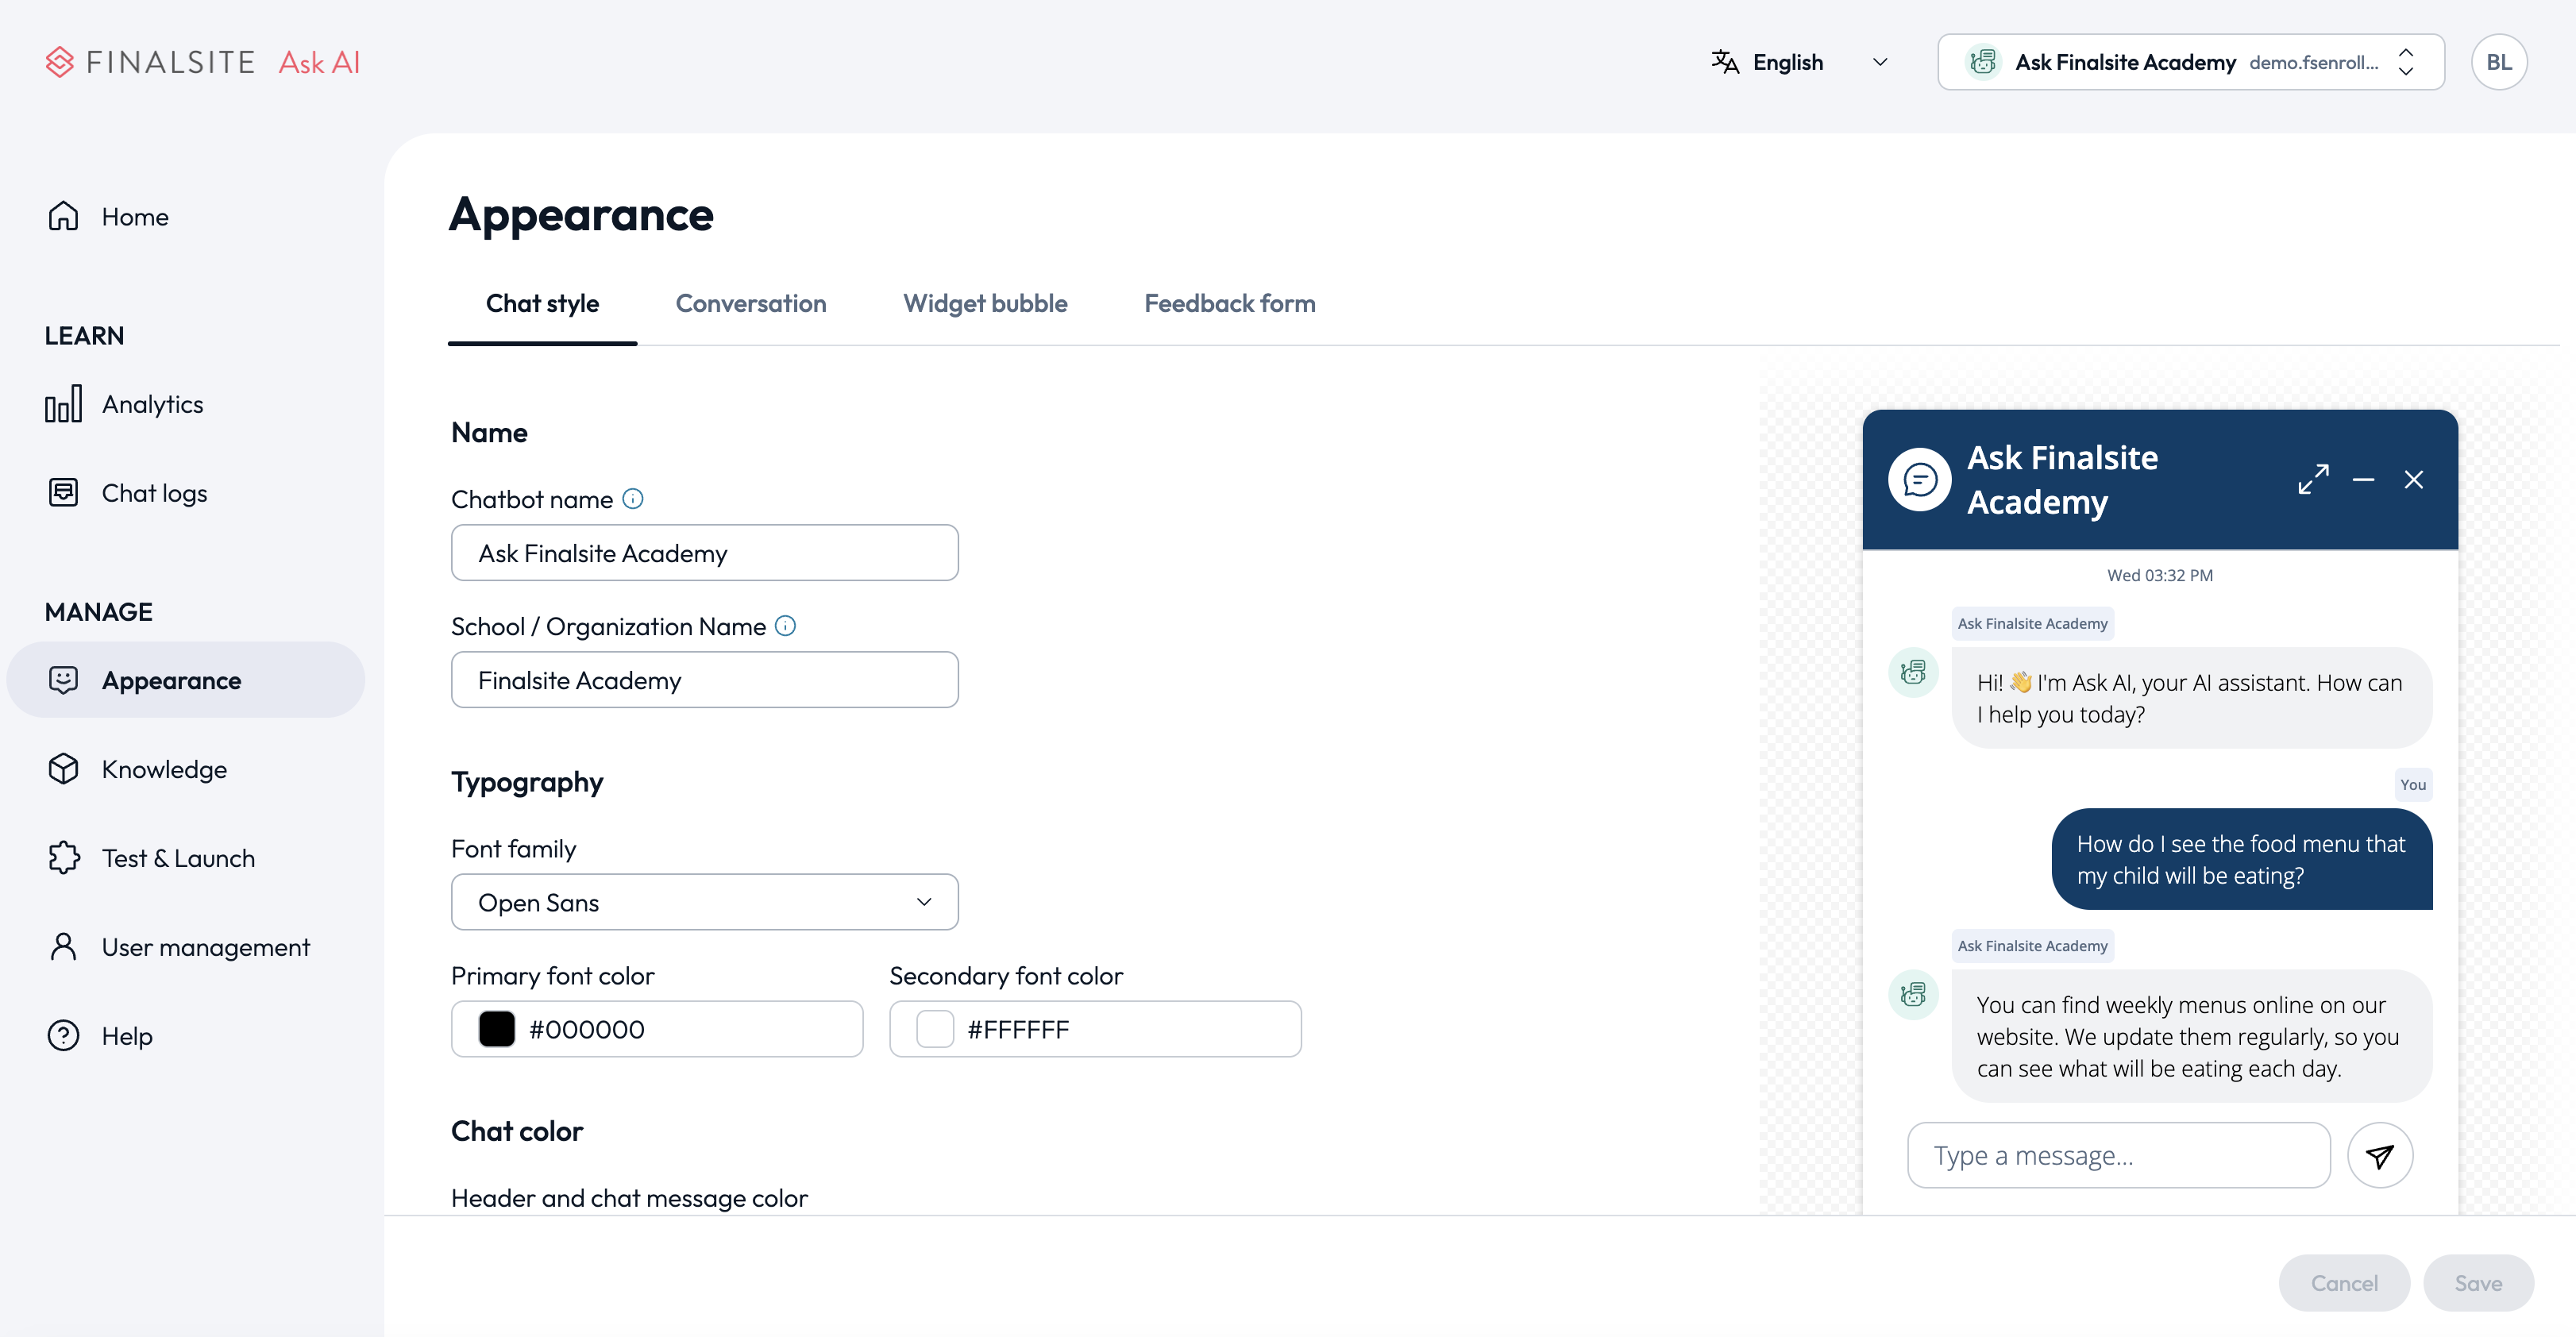Click the chatbot avatar icon in account selector
Screen dimensions: 2576x1337
click(x=1982, y=62)
